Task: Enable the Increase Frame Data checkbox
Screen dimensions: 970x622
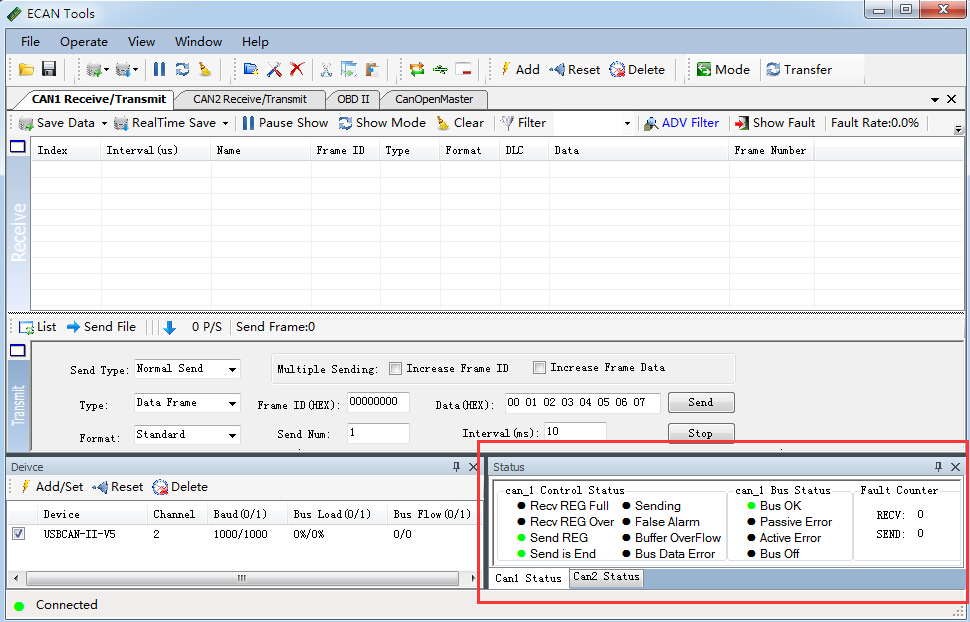Action: 540,367
